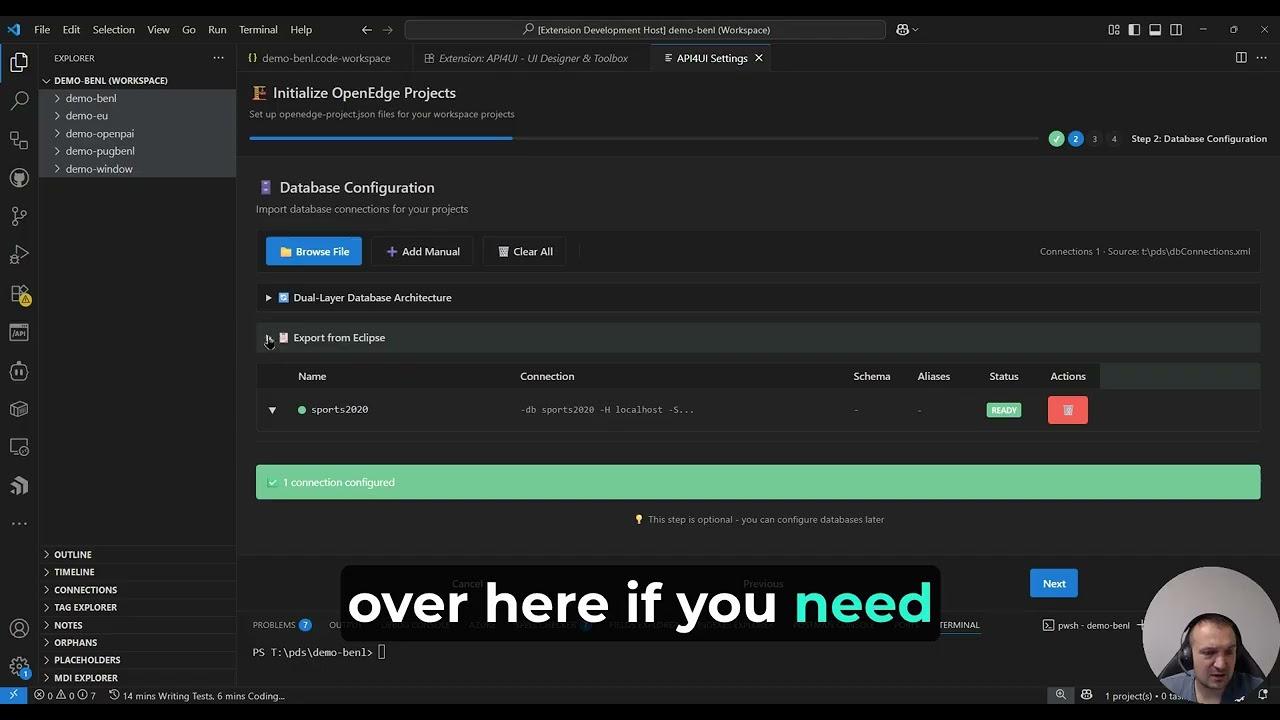Viewport: 1280px width, 720px height.
Task: Expand the Dual-Layer Database Architecture section
Action: point(268,298)
